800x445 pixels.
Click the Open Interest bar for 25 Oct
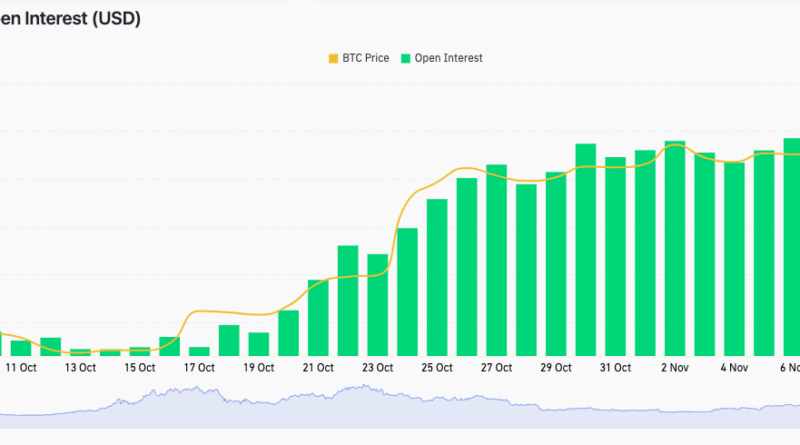(x=437, y=277)
